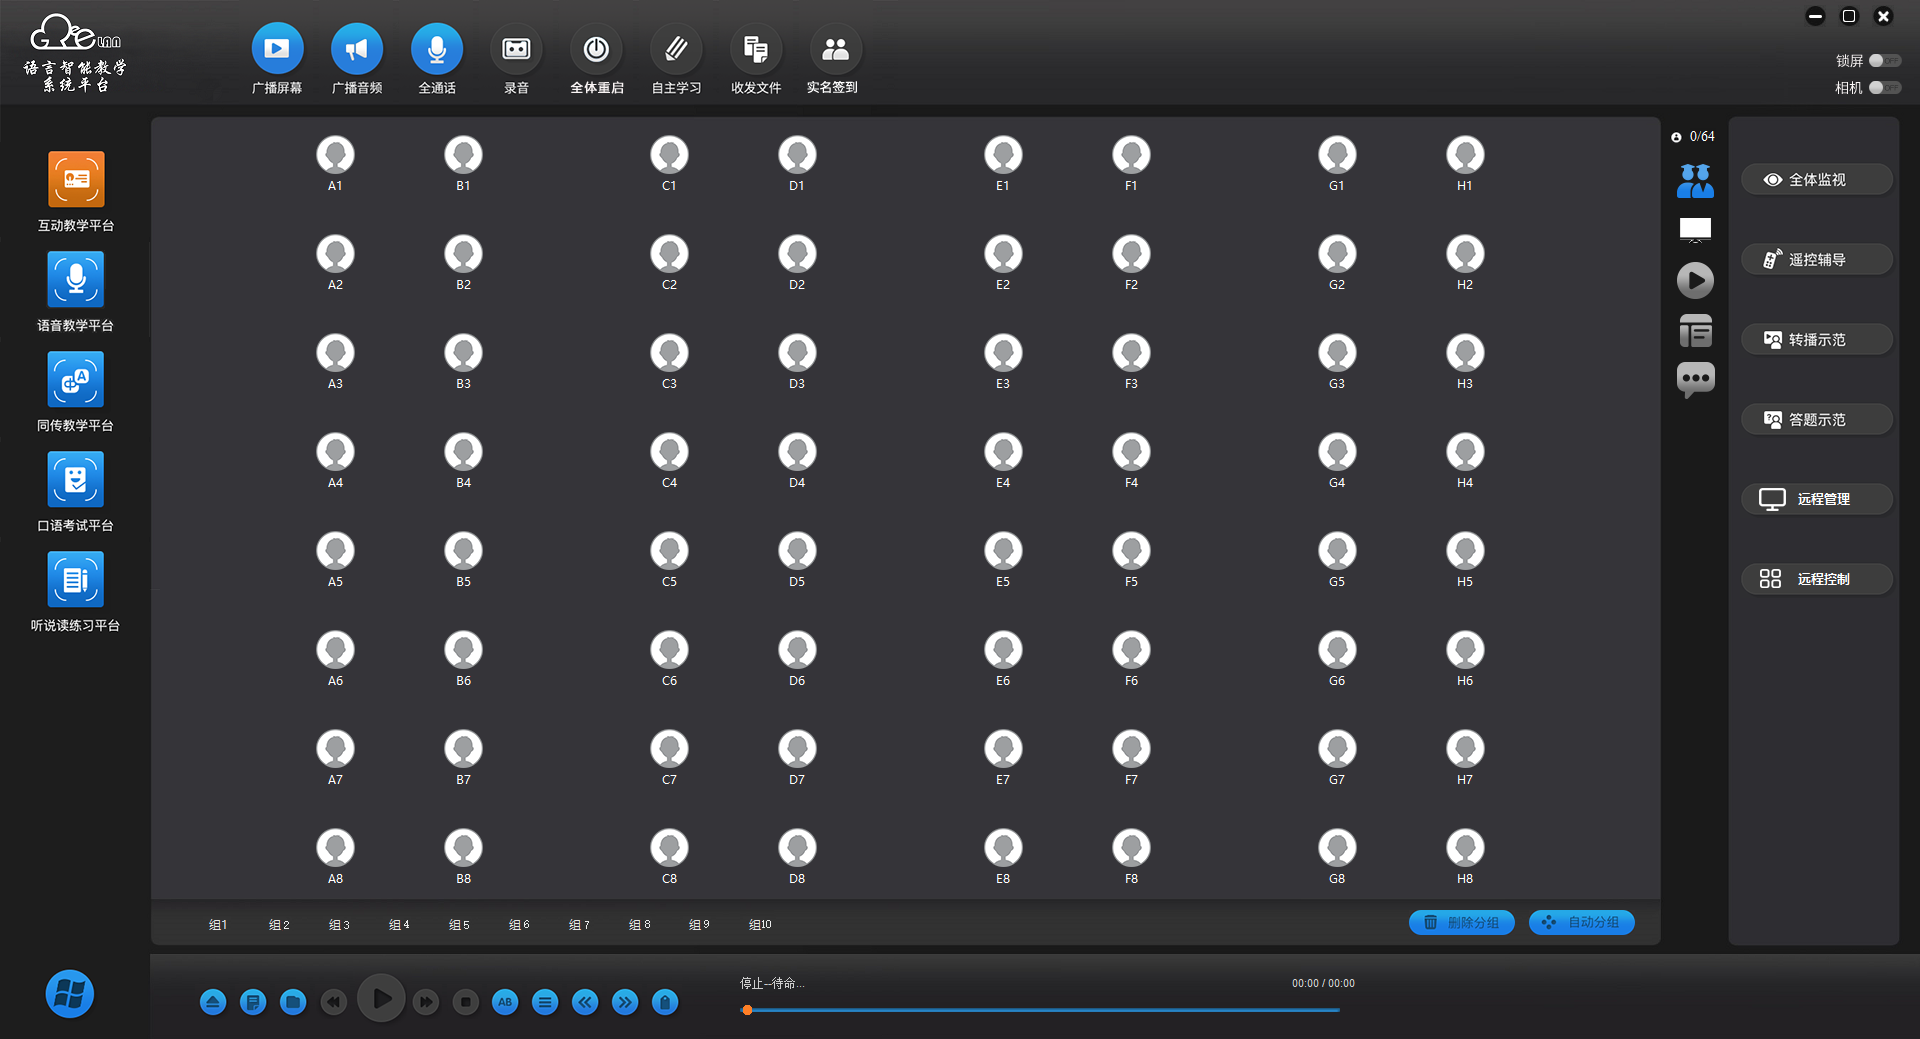
Task: Click the bookmark tag icon in player
Action: [665, 1002]
